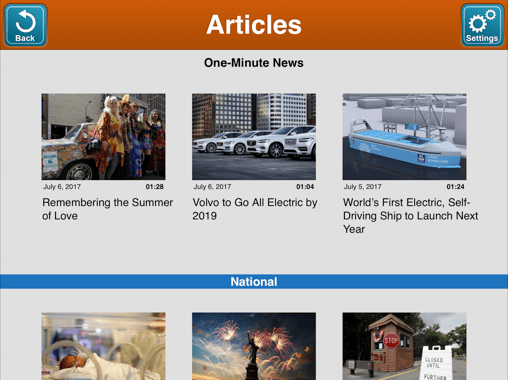
Task: Open the blue electric ship thumbnail
Action: tap(404, 137)
